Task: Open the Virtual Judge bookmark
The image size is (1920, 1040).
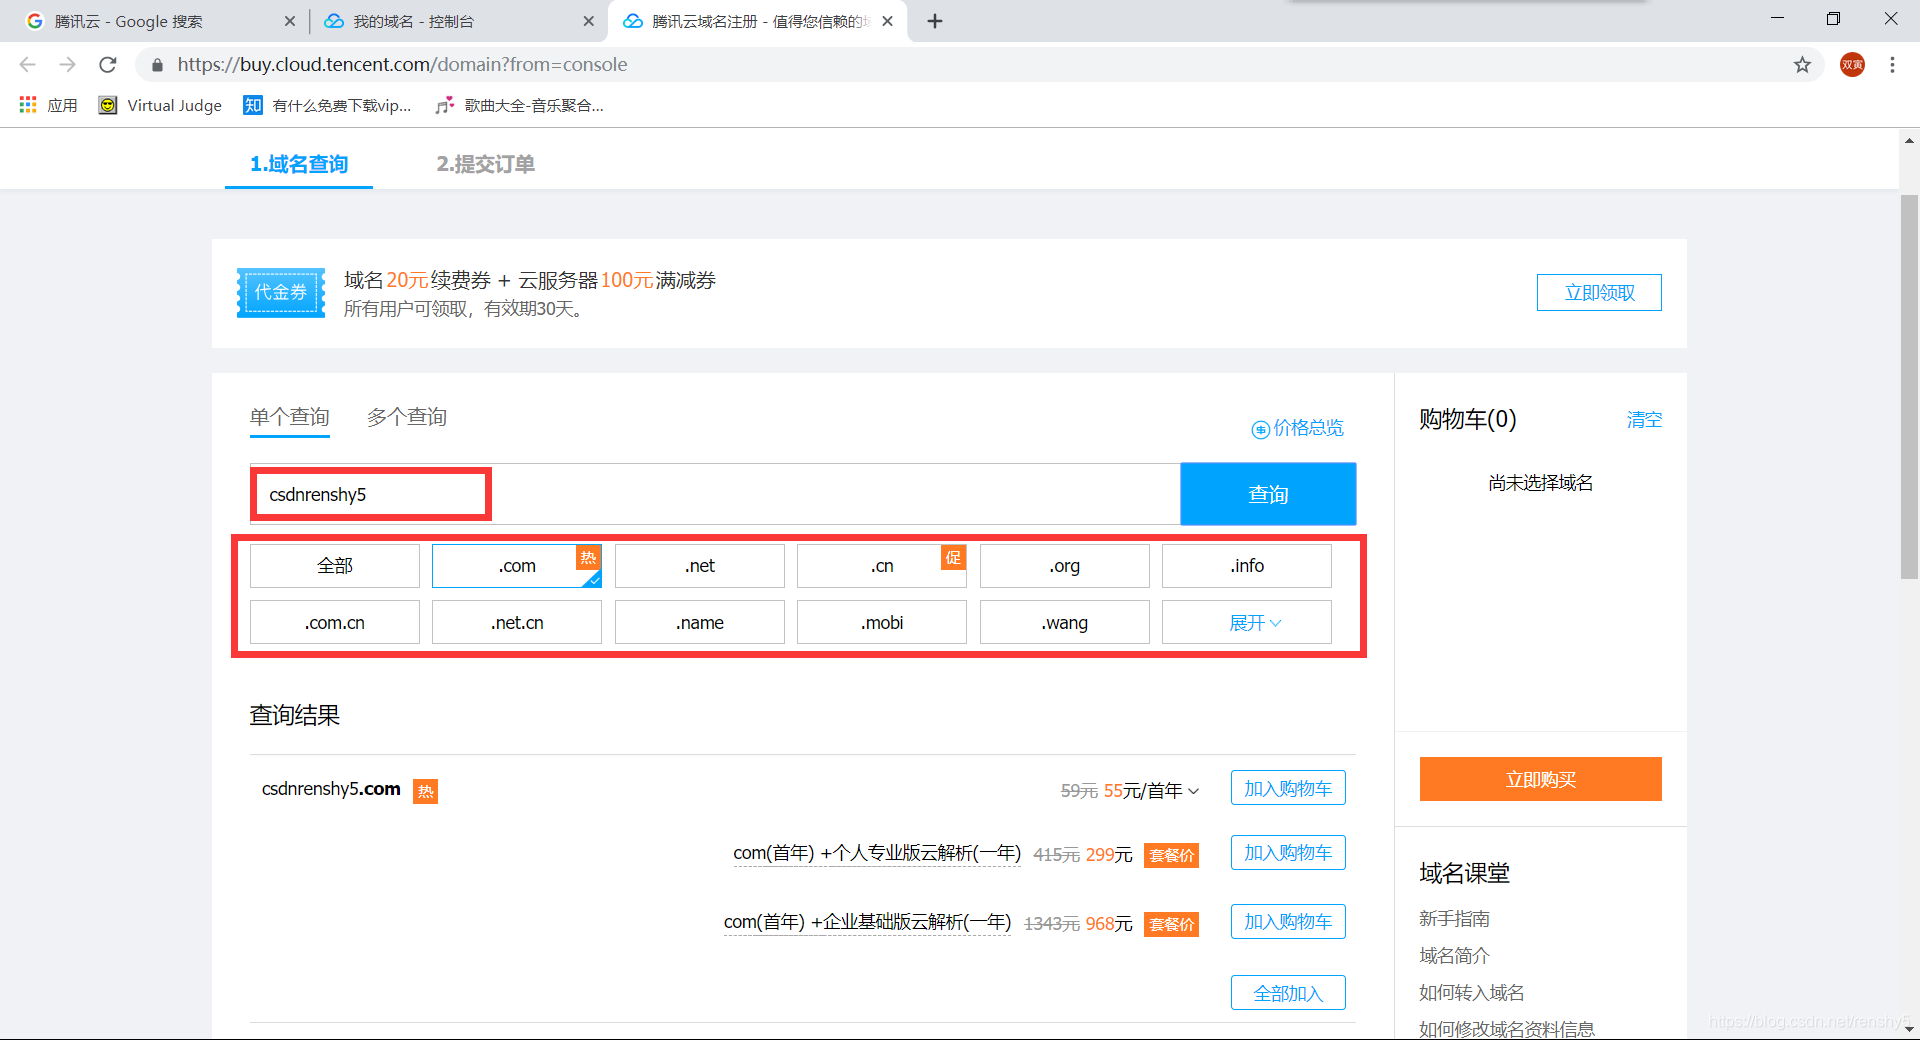Action: [x=160, y=105]
